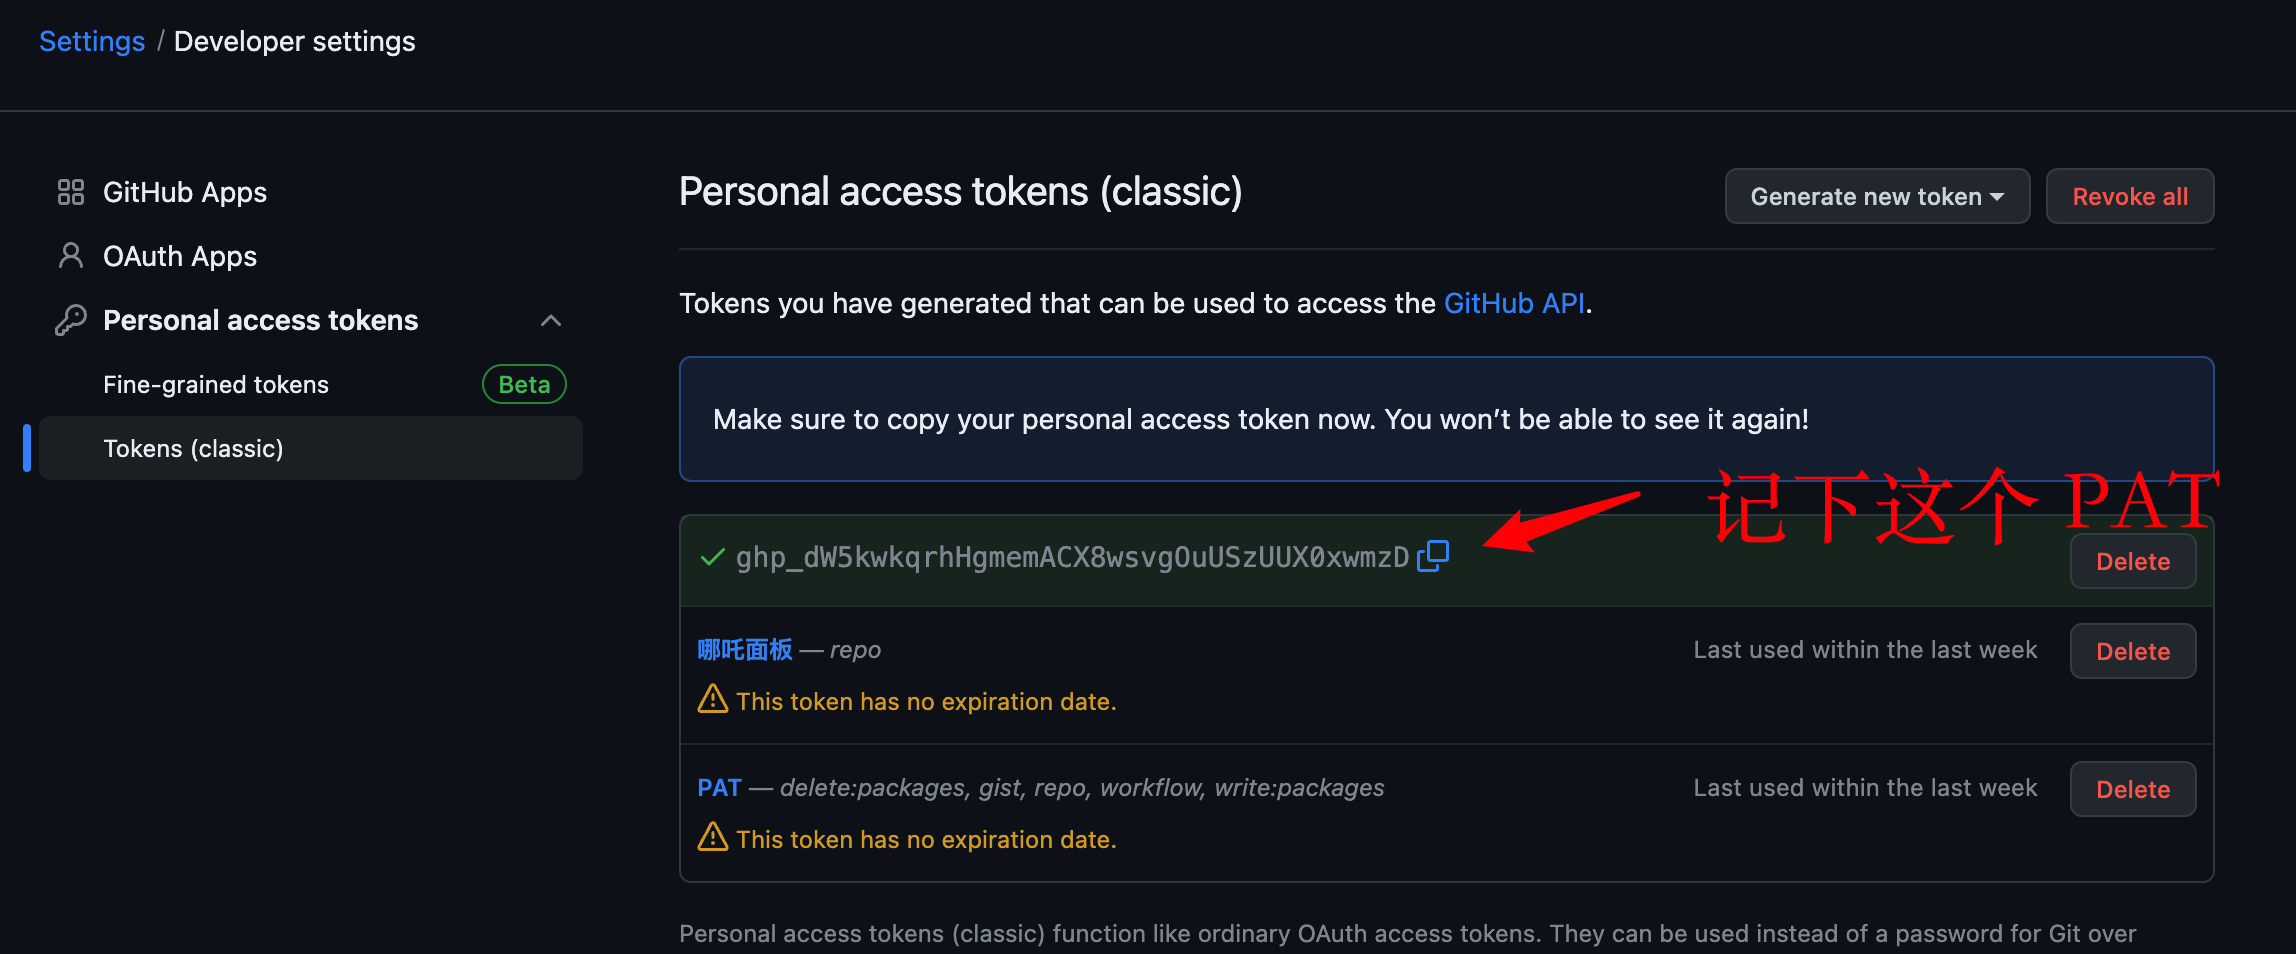
Task: Click the warning triangle under PAT token
Action: tap(712, 837)
